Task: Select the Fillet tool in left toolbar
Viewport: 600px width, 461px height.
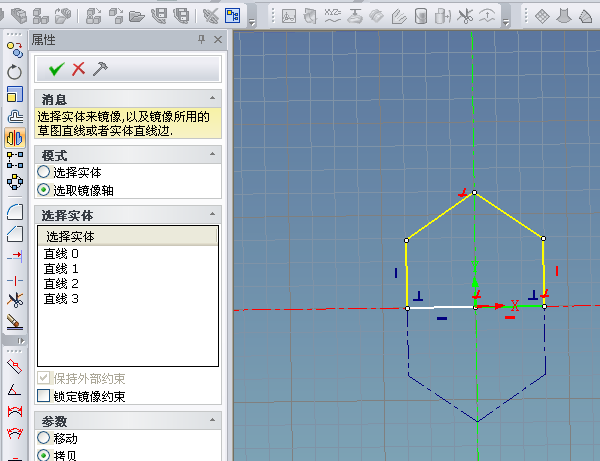Action: (14, 211)
